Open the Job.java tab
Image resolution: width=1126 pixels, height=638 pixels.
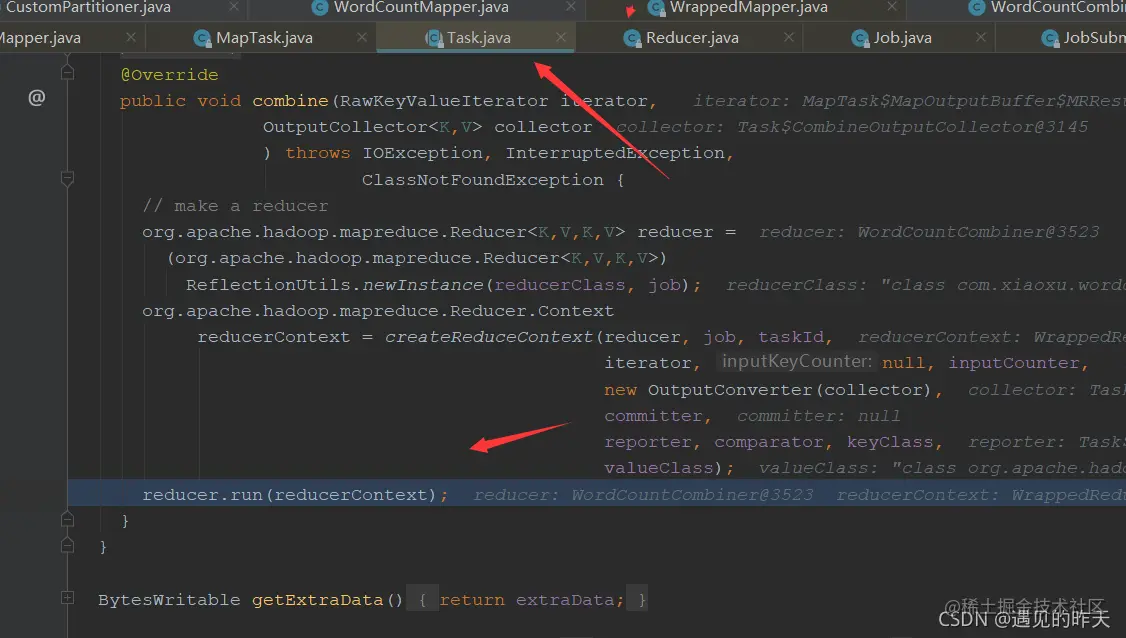click(x=902, y=38)
